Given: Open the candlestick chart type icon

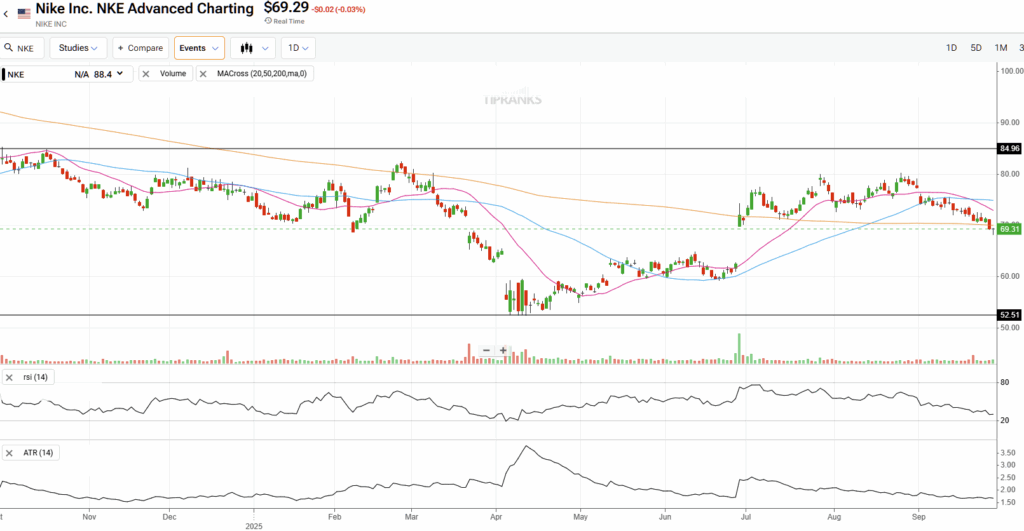Looking at the screenshot, I should 246,48.
